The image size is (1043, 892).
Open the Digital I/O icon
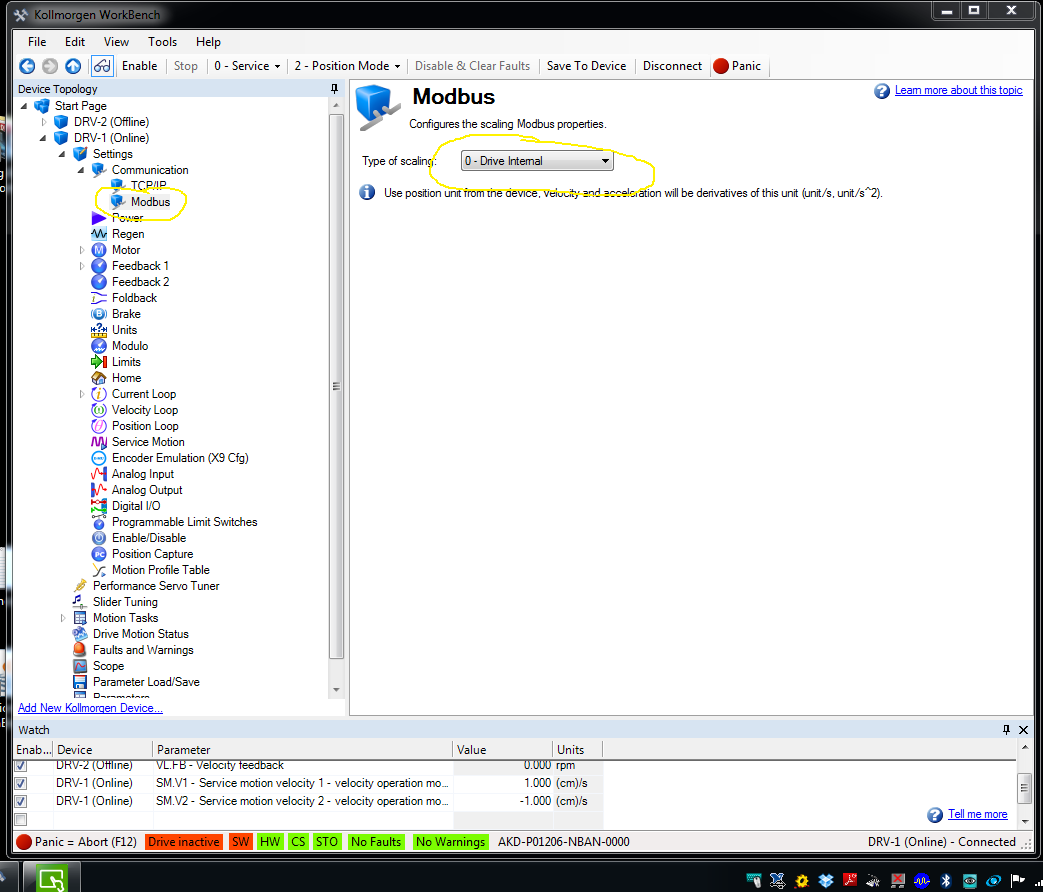point(98,506)
